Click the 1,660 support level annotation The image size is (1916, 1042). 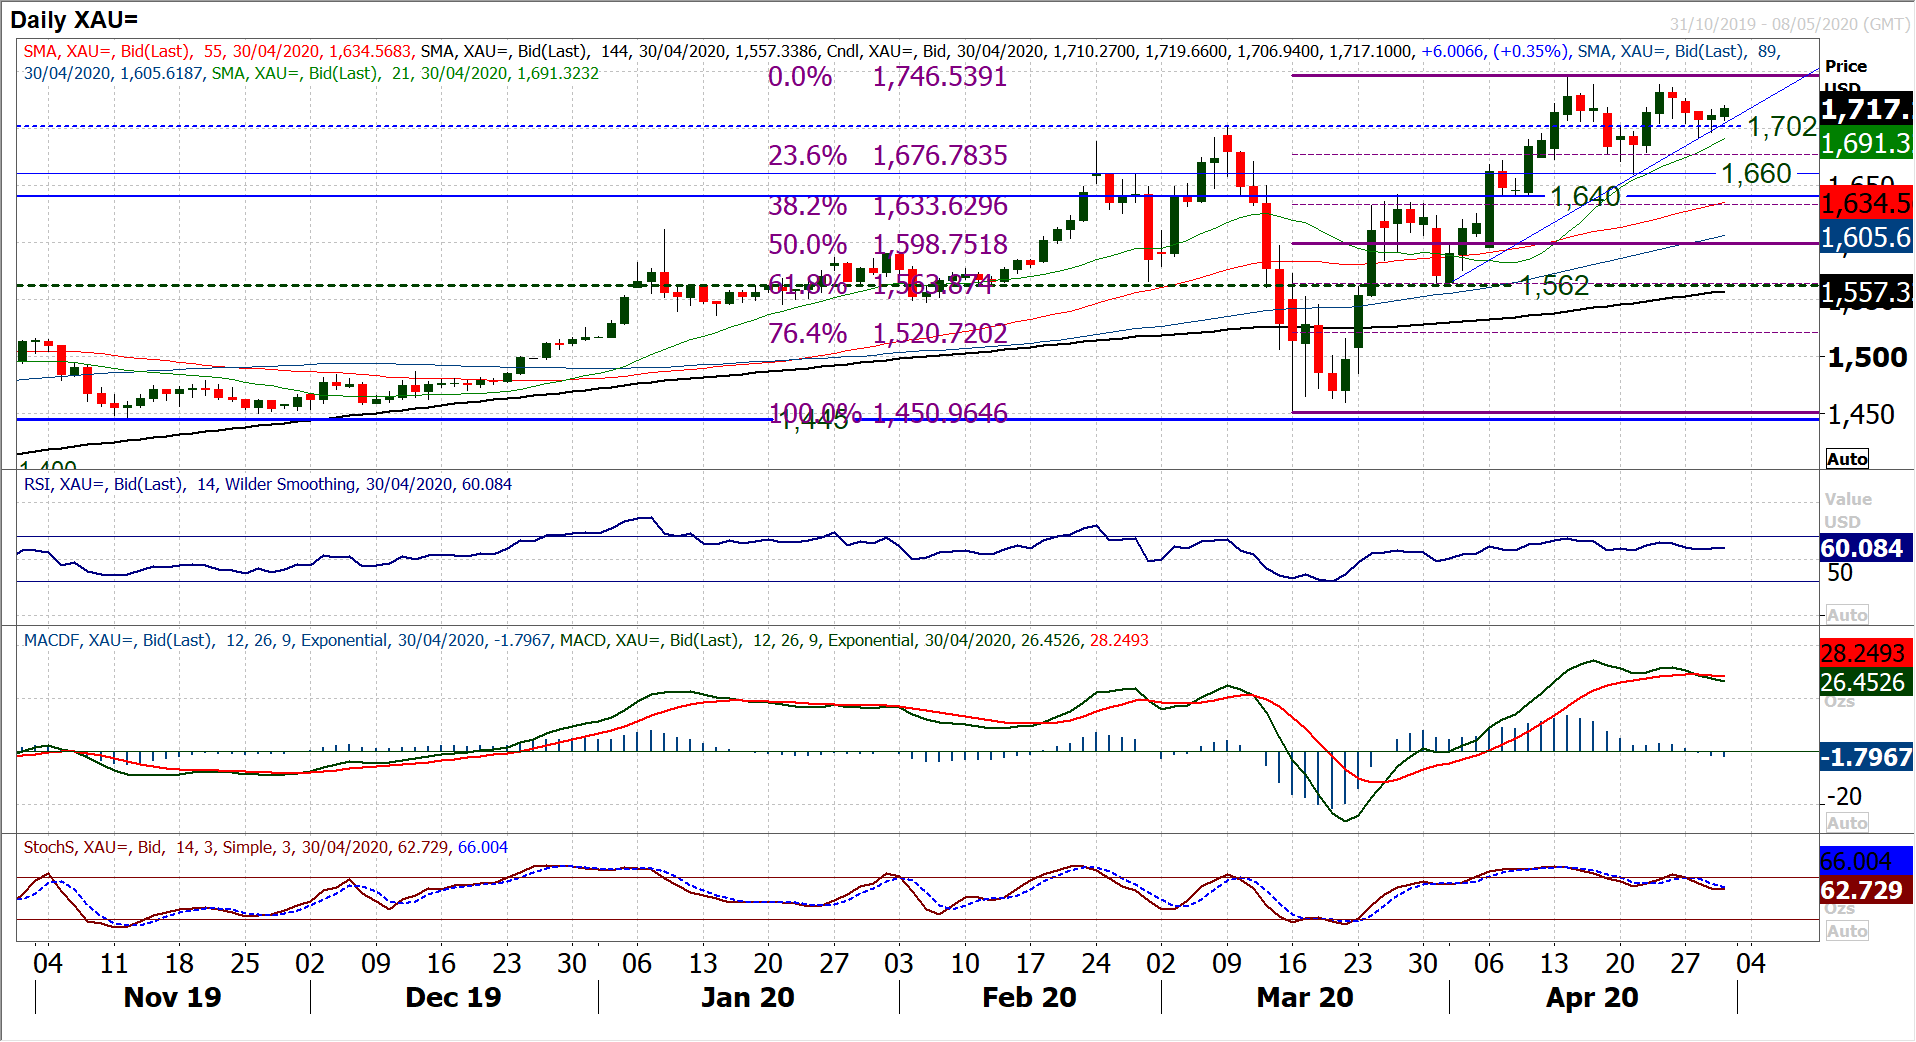click(1756, 174)
